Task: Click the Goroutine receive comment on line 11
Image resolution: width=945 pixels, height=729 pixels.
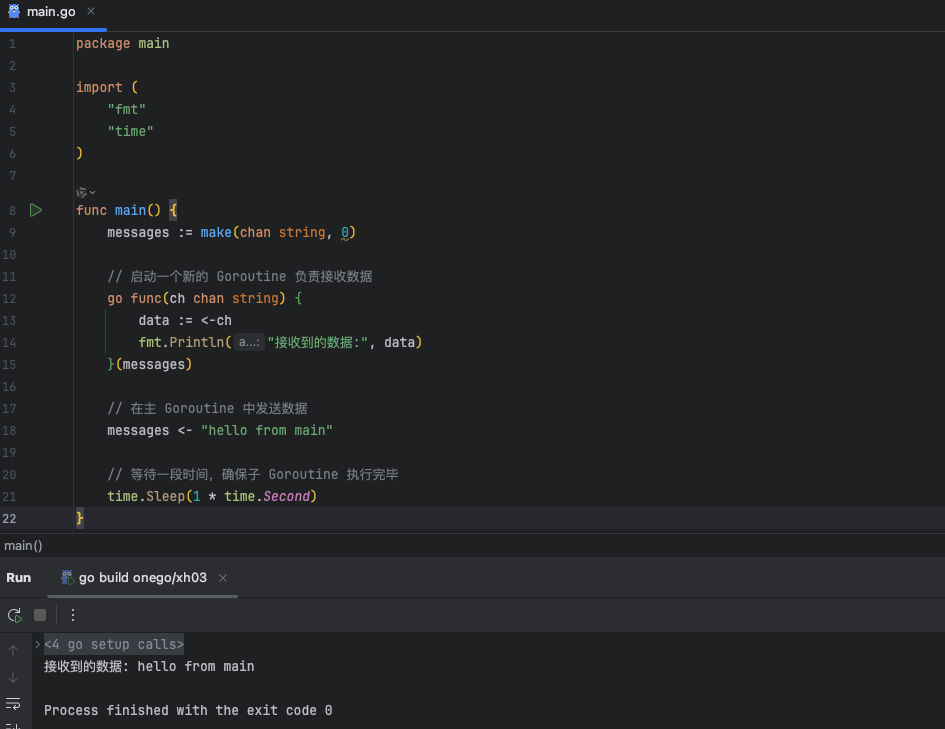Action: coord(239,276)
